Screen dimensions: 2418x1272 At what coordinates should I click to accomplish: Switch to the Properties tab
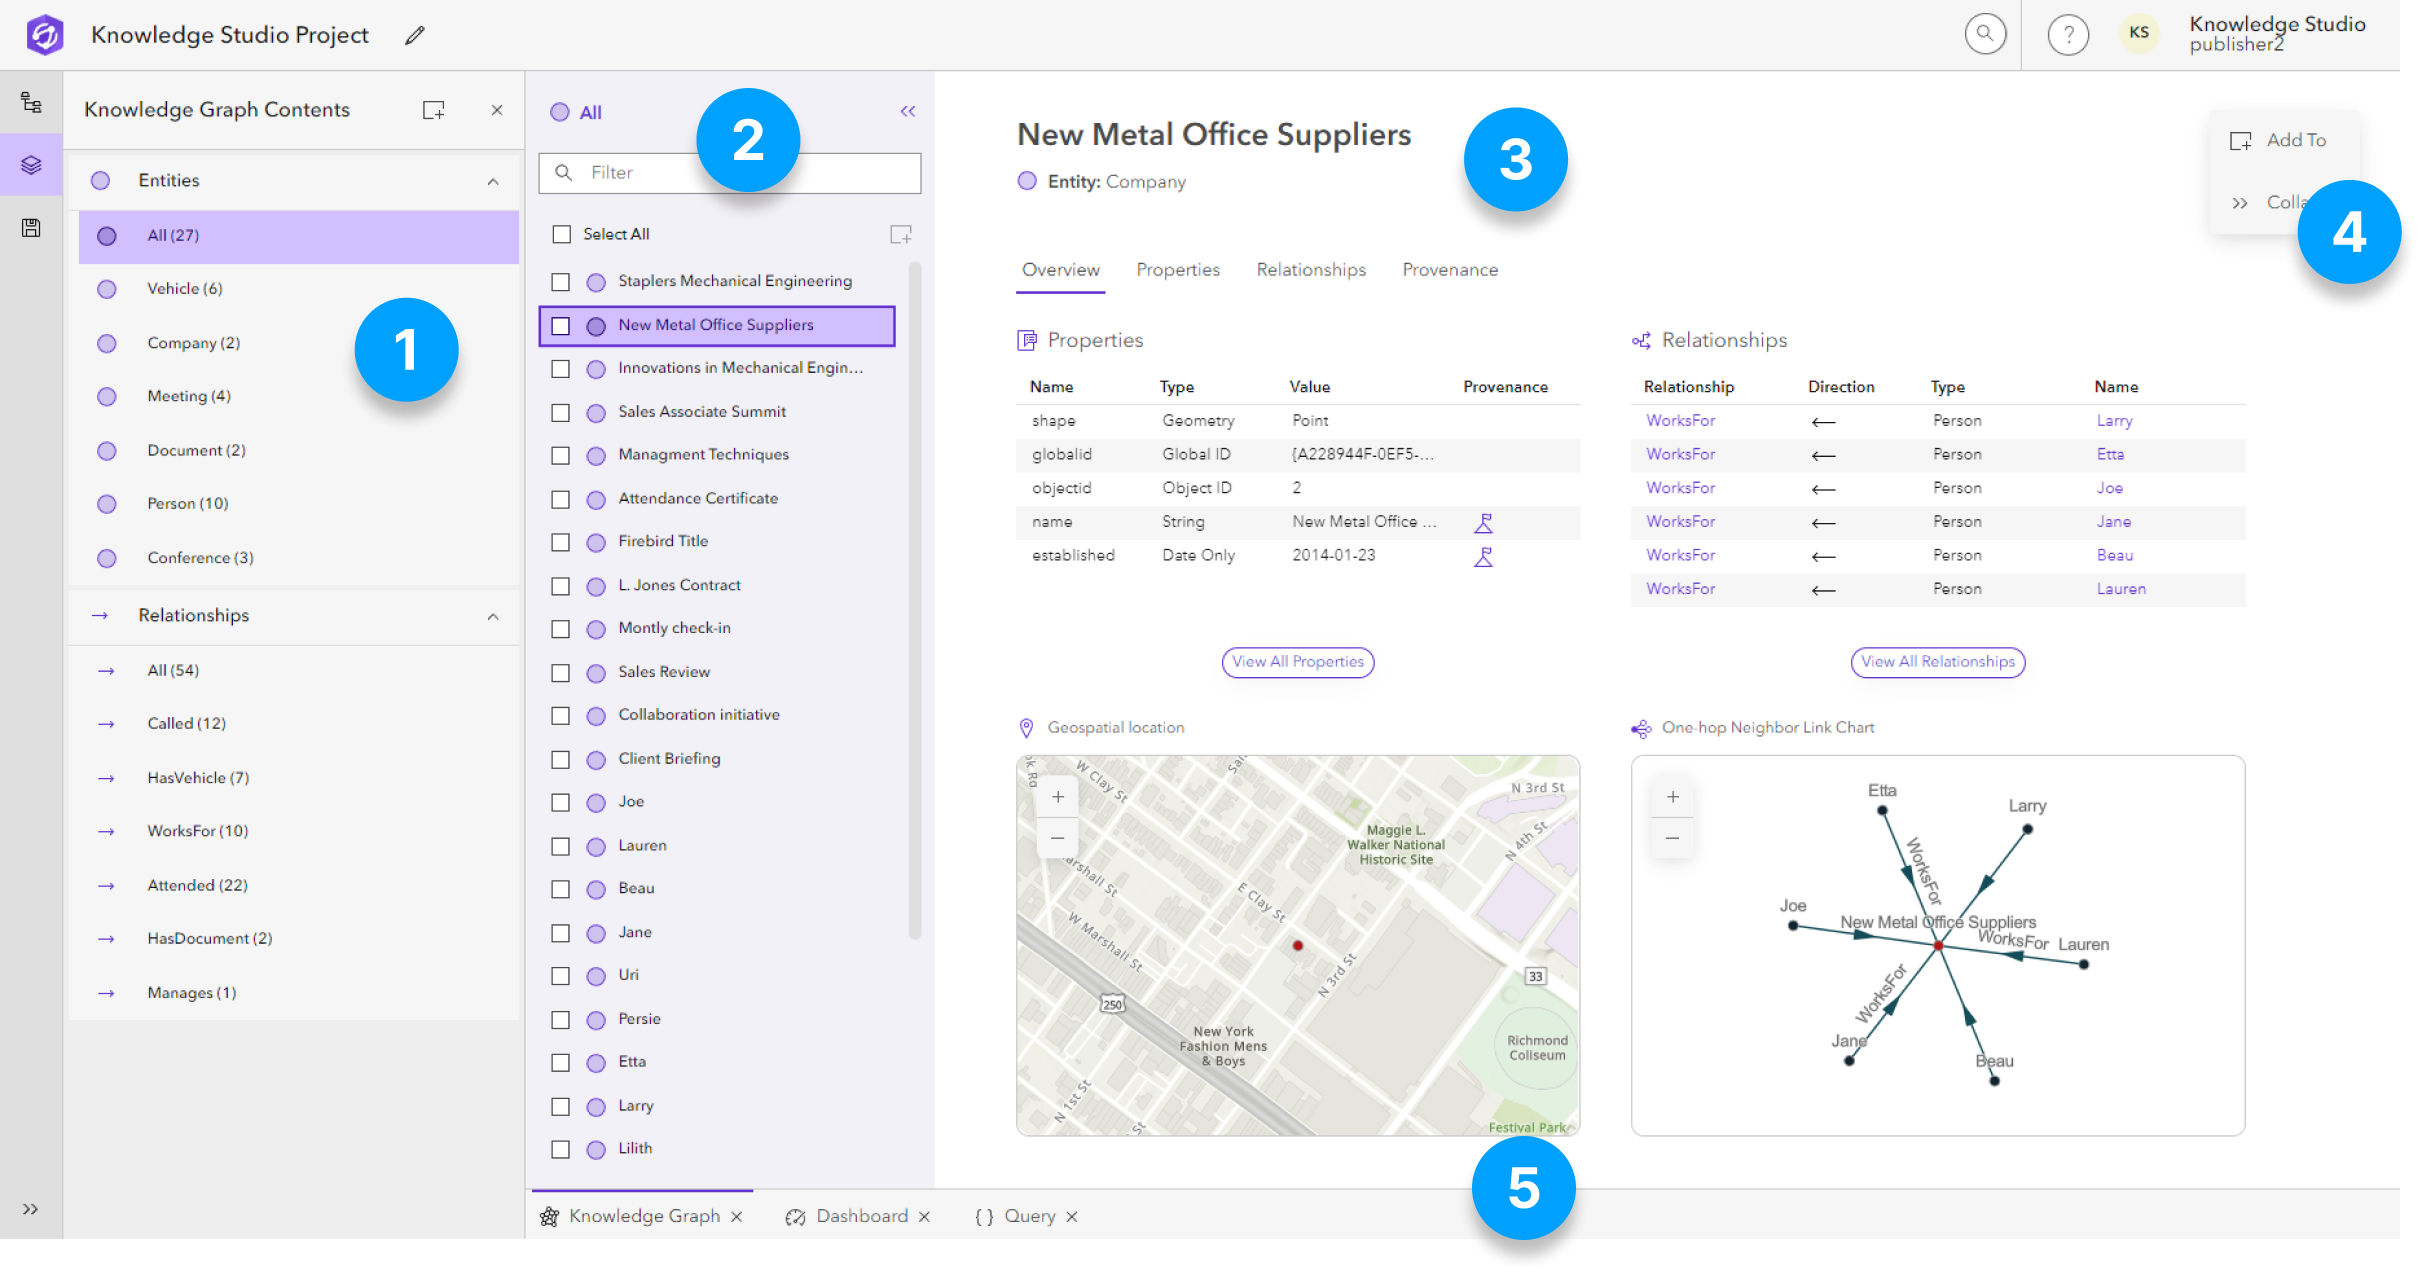[1179, 269]
